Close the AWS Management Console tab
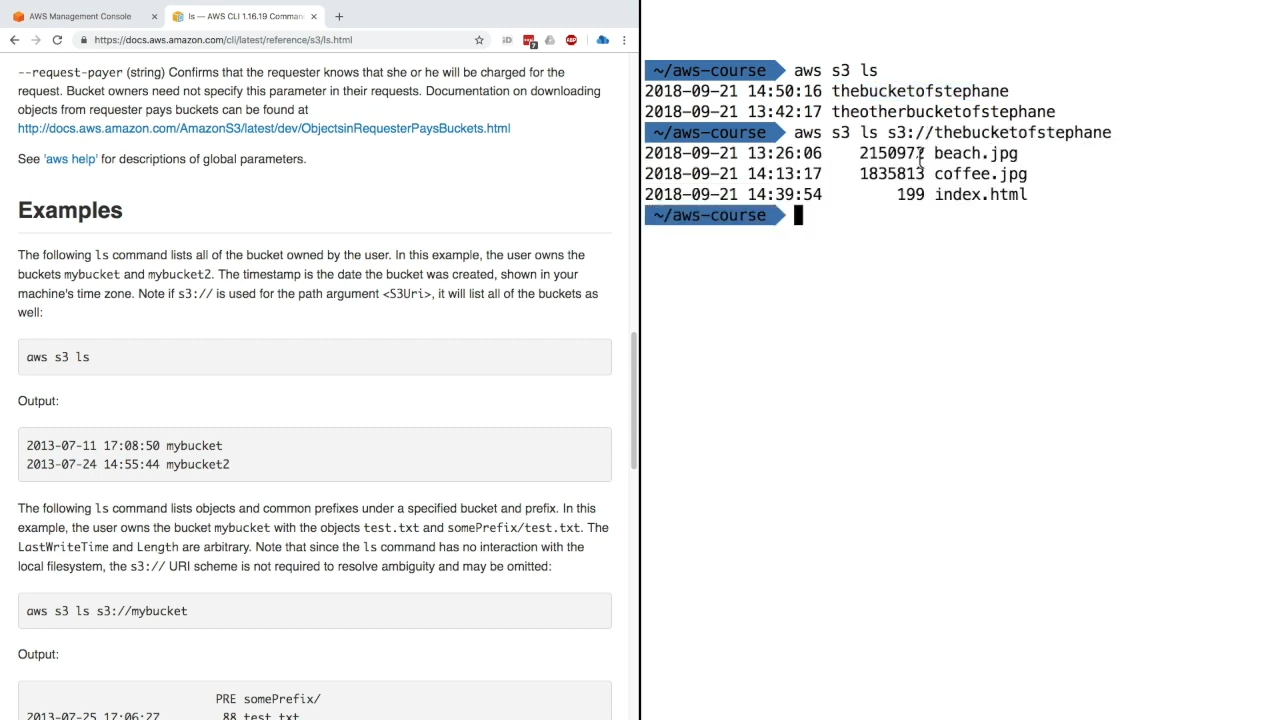 (x=154, y=16)
